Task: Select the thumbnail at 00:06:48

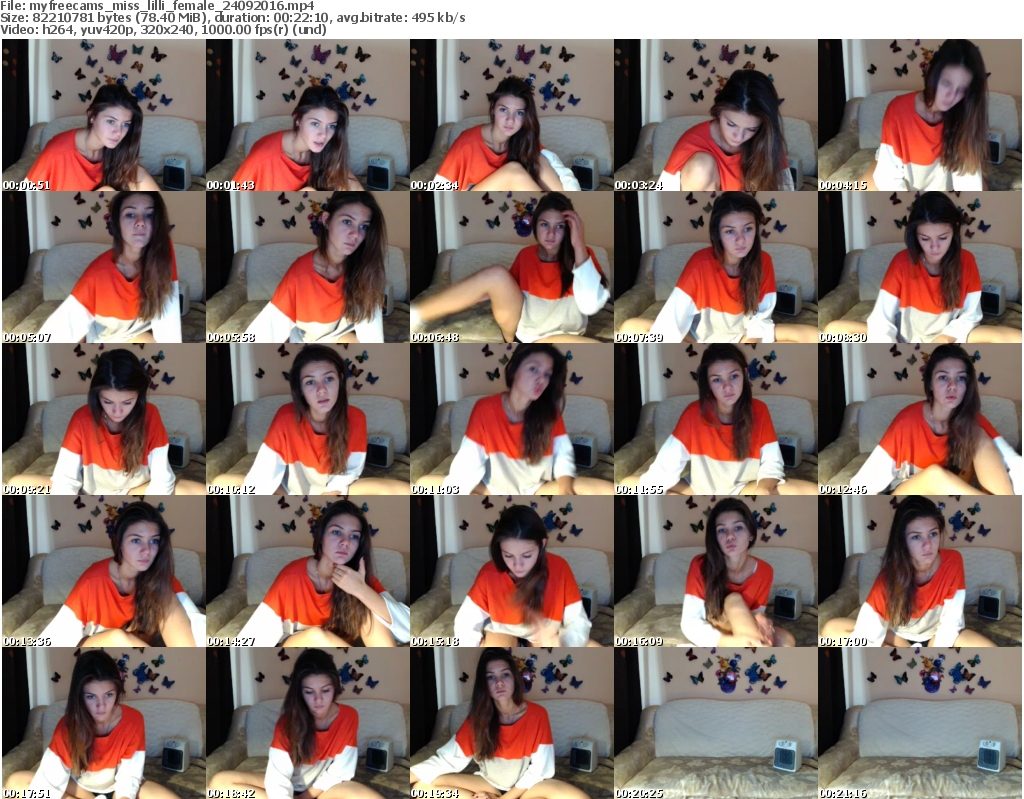Action: pos(511,268)
